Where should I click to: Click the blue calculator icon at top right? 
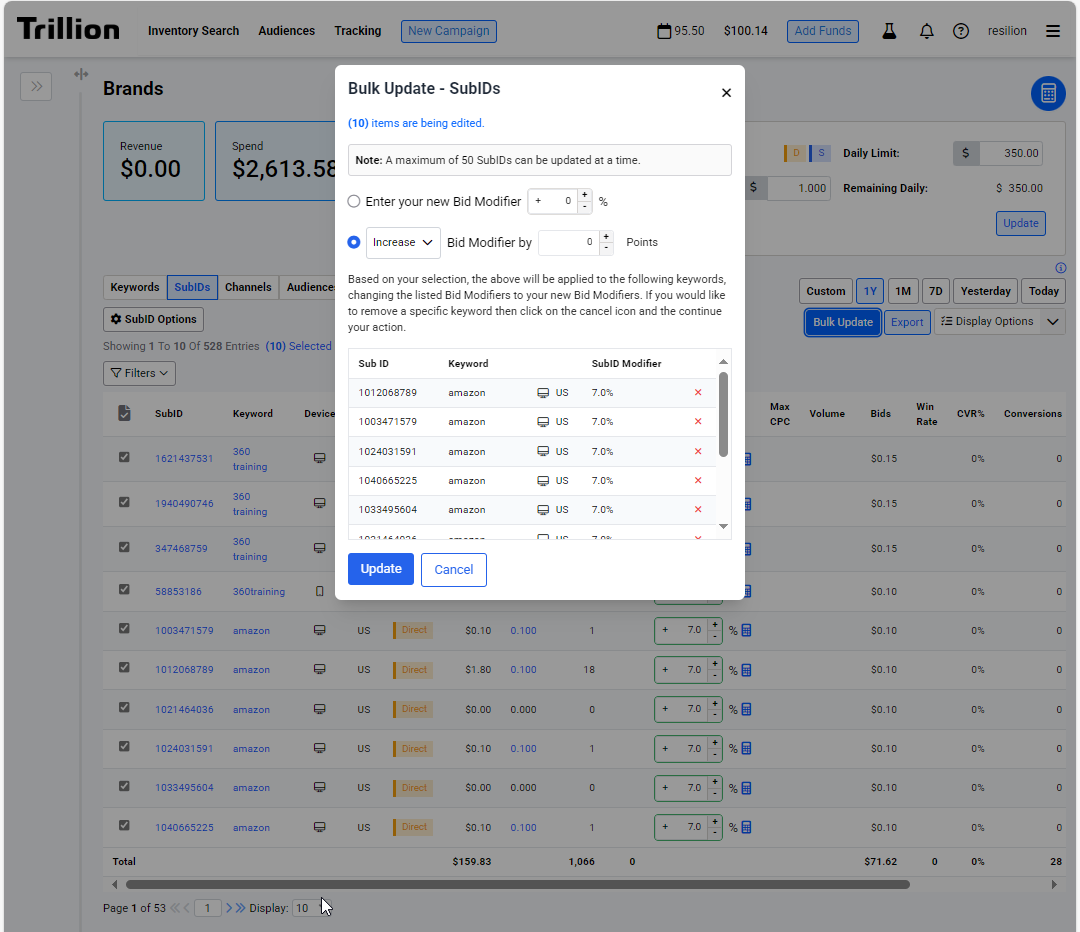tap(1048, 93)
